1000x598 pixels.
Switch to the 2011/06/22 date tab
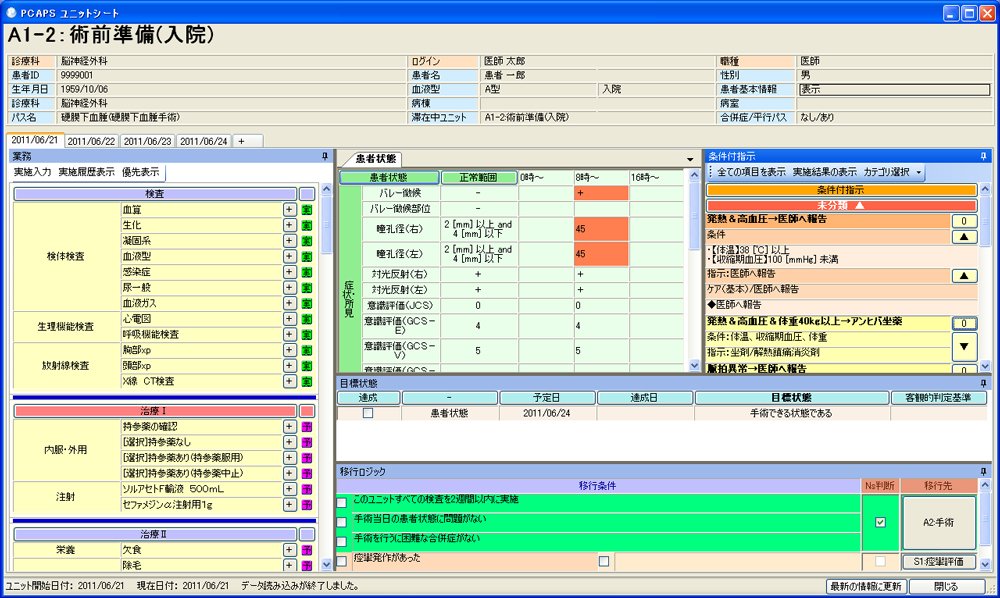point(91,142)
